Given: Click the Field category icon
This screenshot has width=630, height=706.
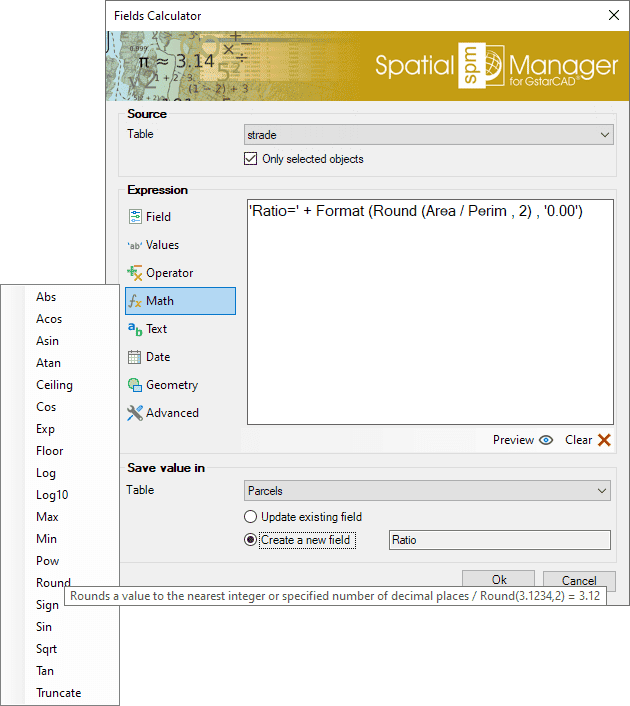Looking at the screenshot, I should point(135,217).
